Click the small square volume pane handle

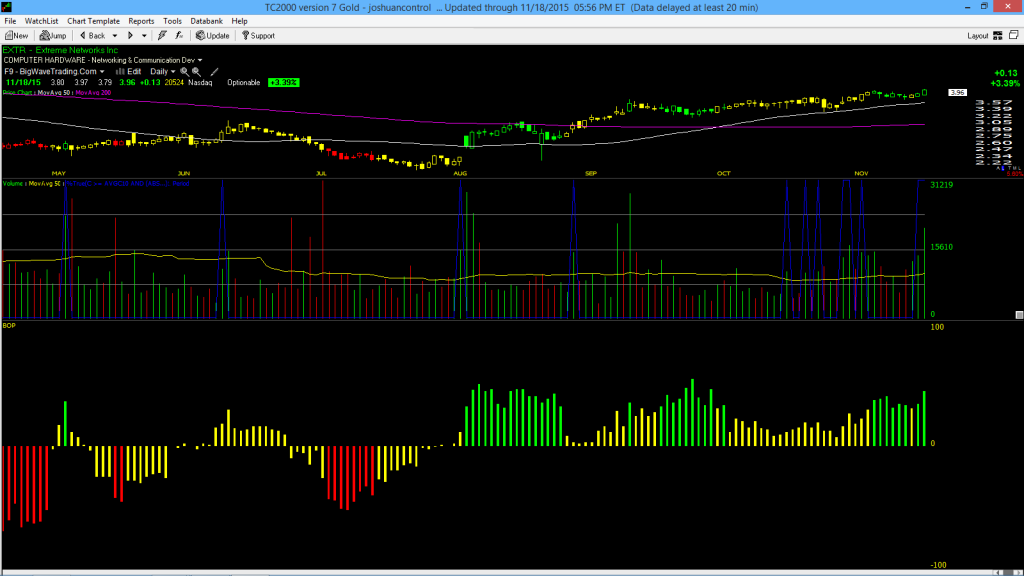click(1019, 315)
